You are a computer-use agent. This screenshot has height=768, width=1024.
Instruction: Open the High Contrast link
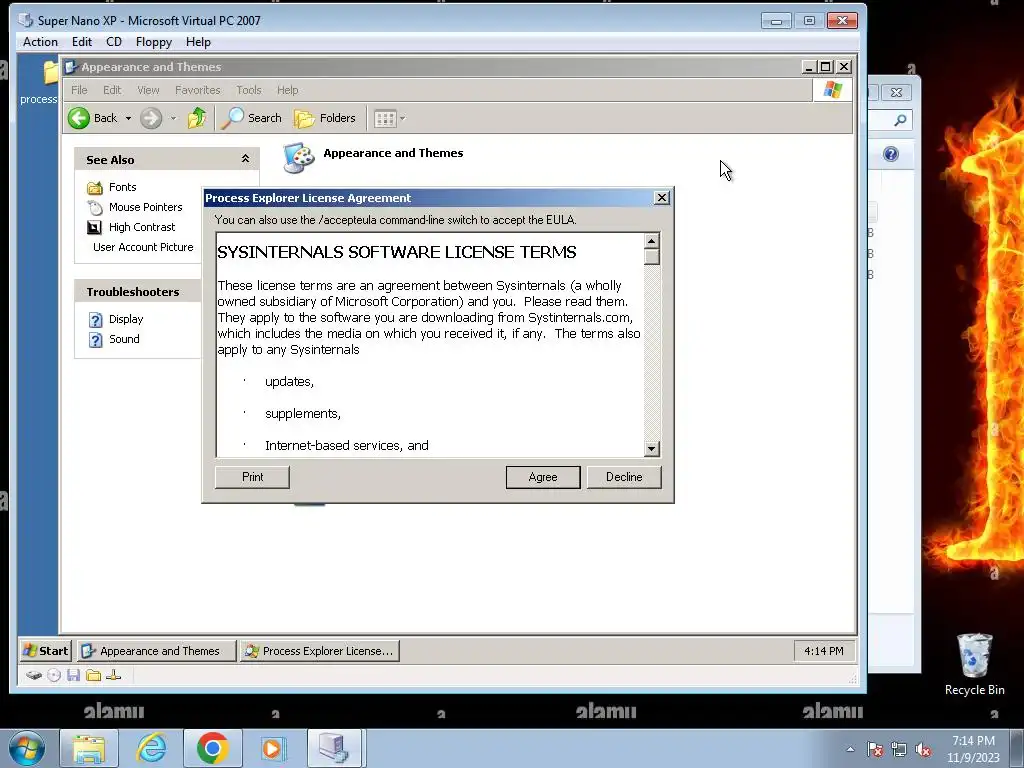point(142,227)
